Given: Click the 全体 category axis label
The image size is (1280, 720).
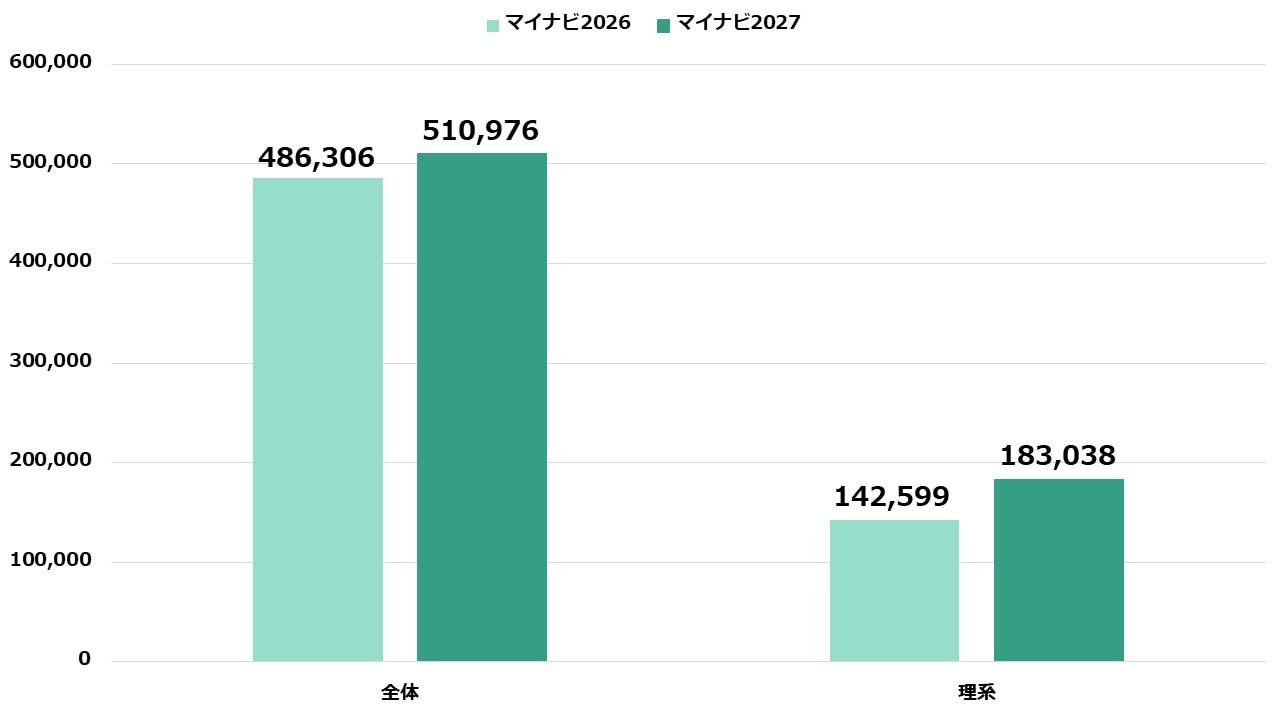Looking at the screenshot, I should 400,692.
